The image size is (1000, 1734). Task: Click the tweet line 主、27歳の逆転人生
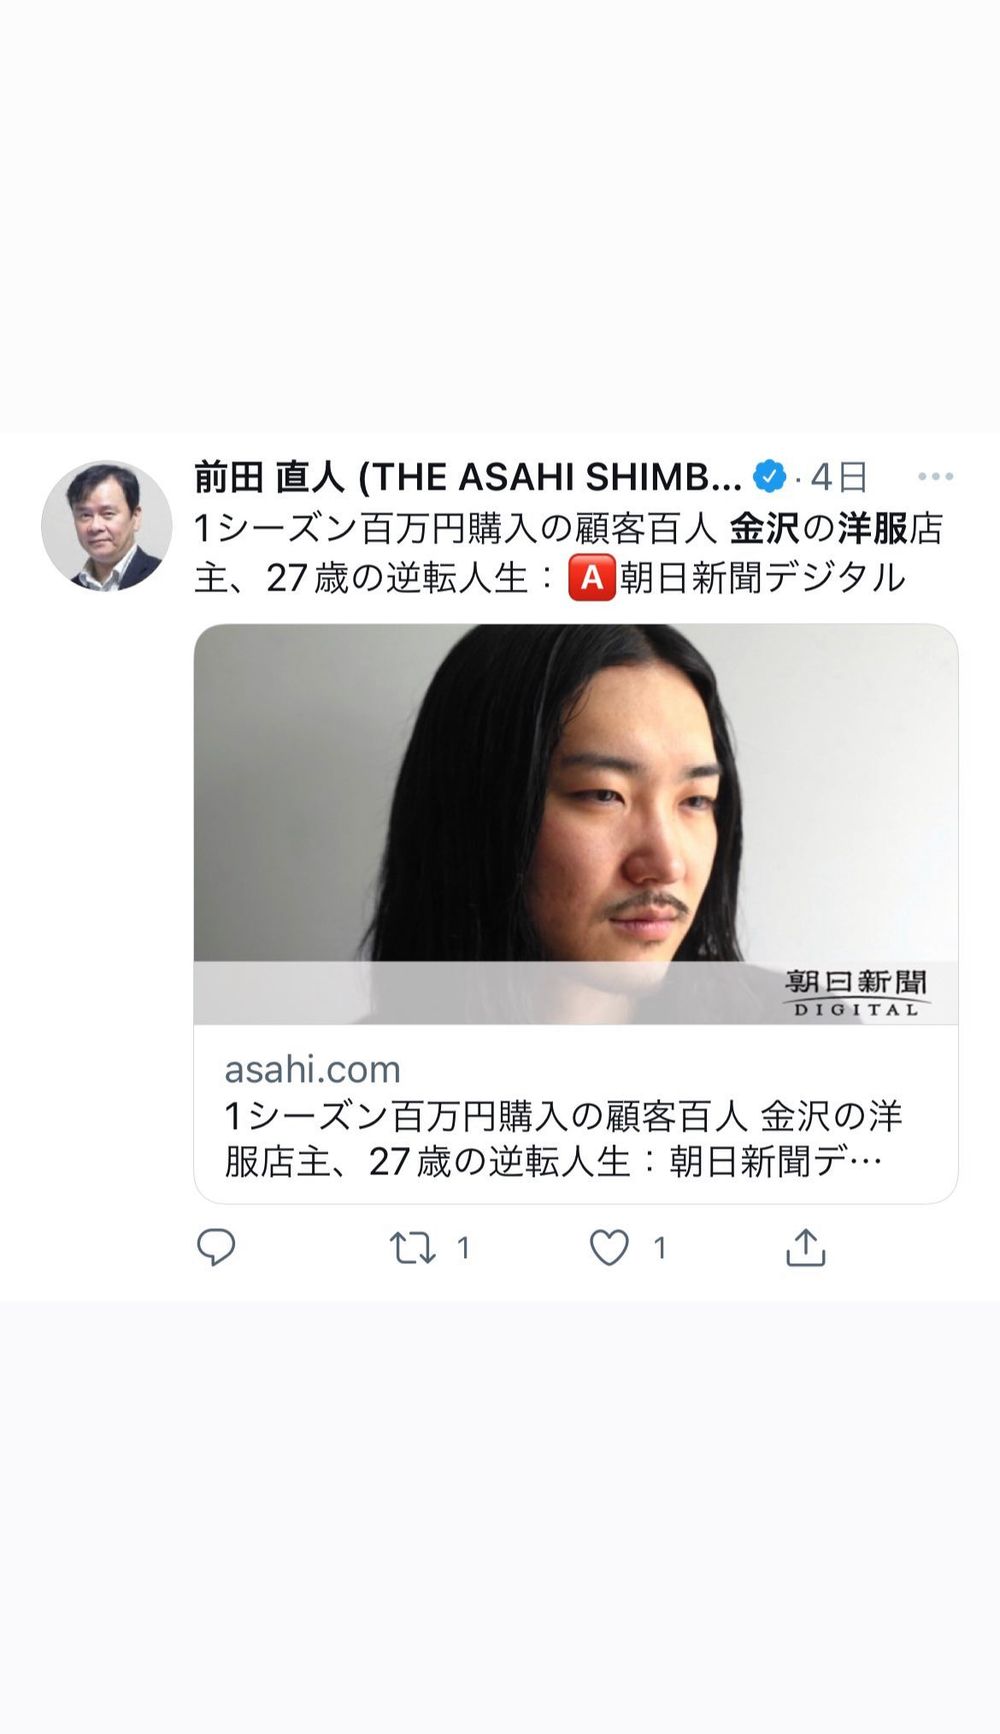[x=360, y=578]
